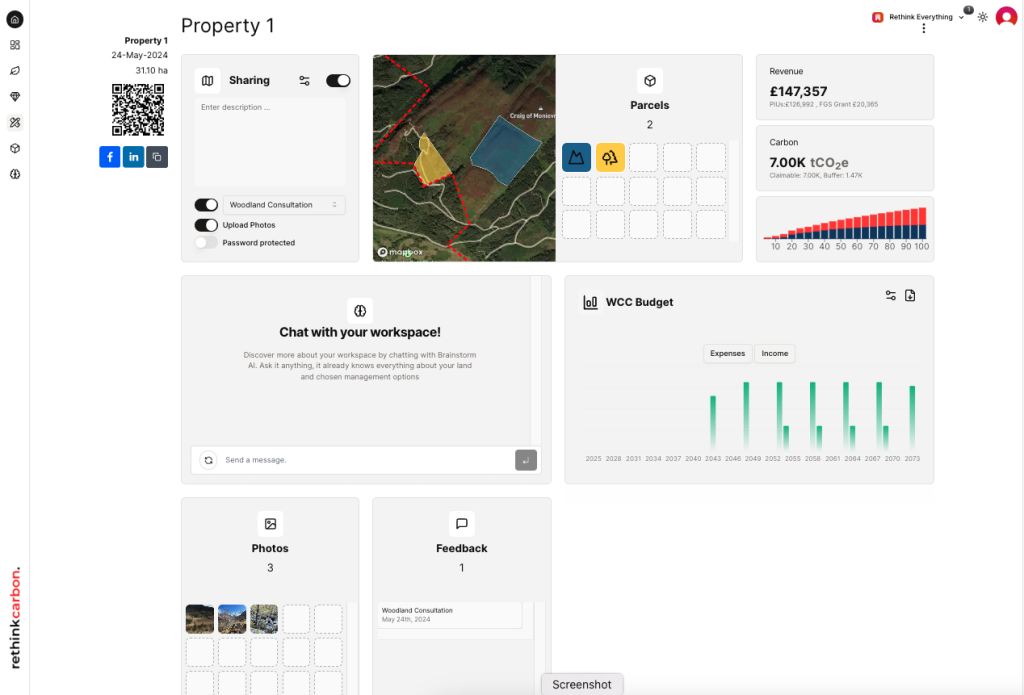Click the property QR code

138,110
